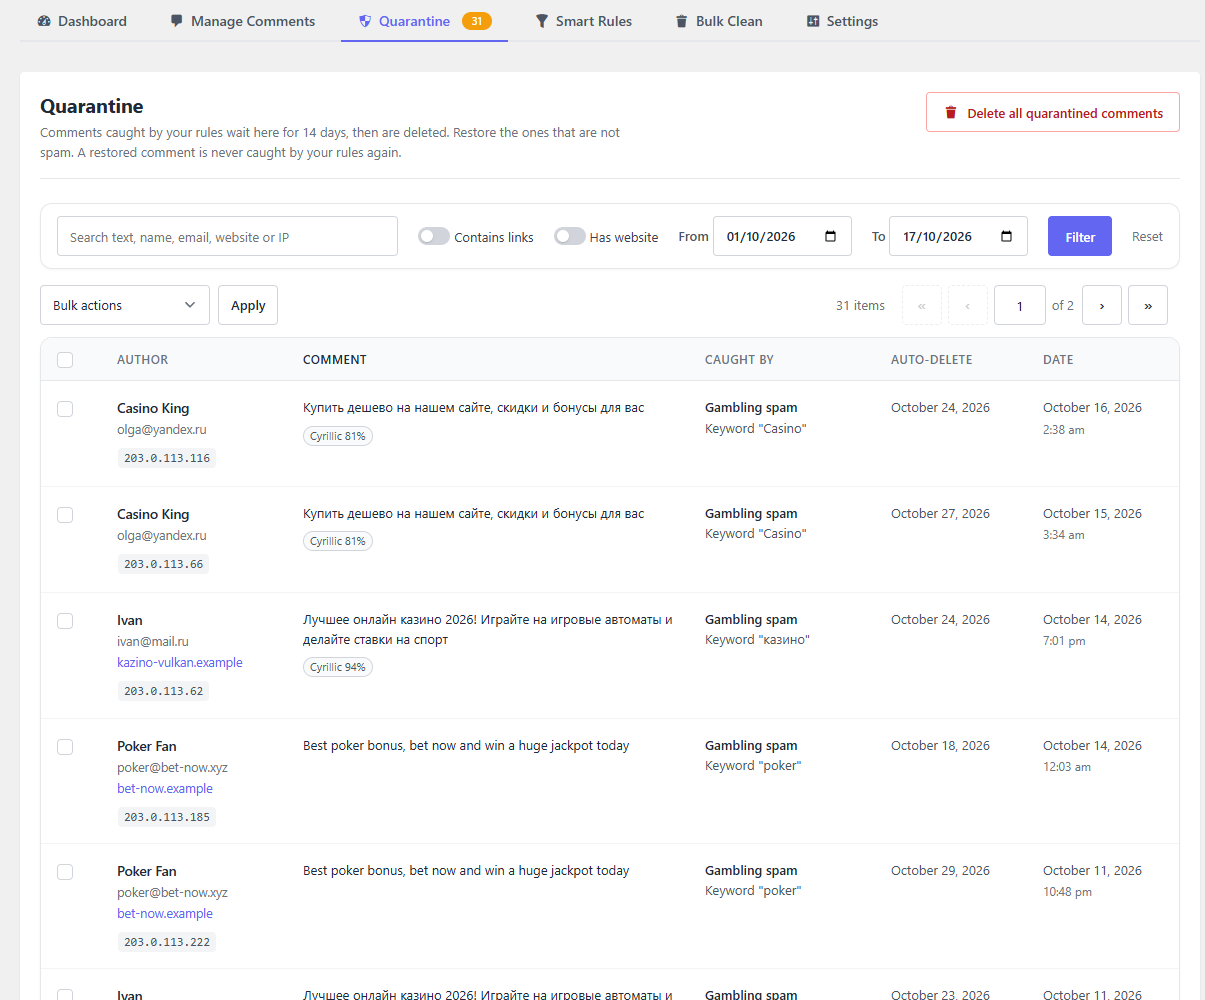The image size is (1205, 1000).
Task: Click the 31 items count text
Action: [860, 306]
